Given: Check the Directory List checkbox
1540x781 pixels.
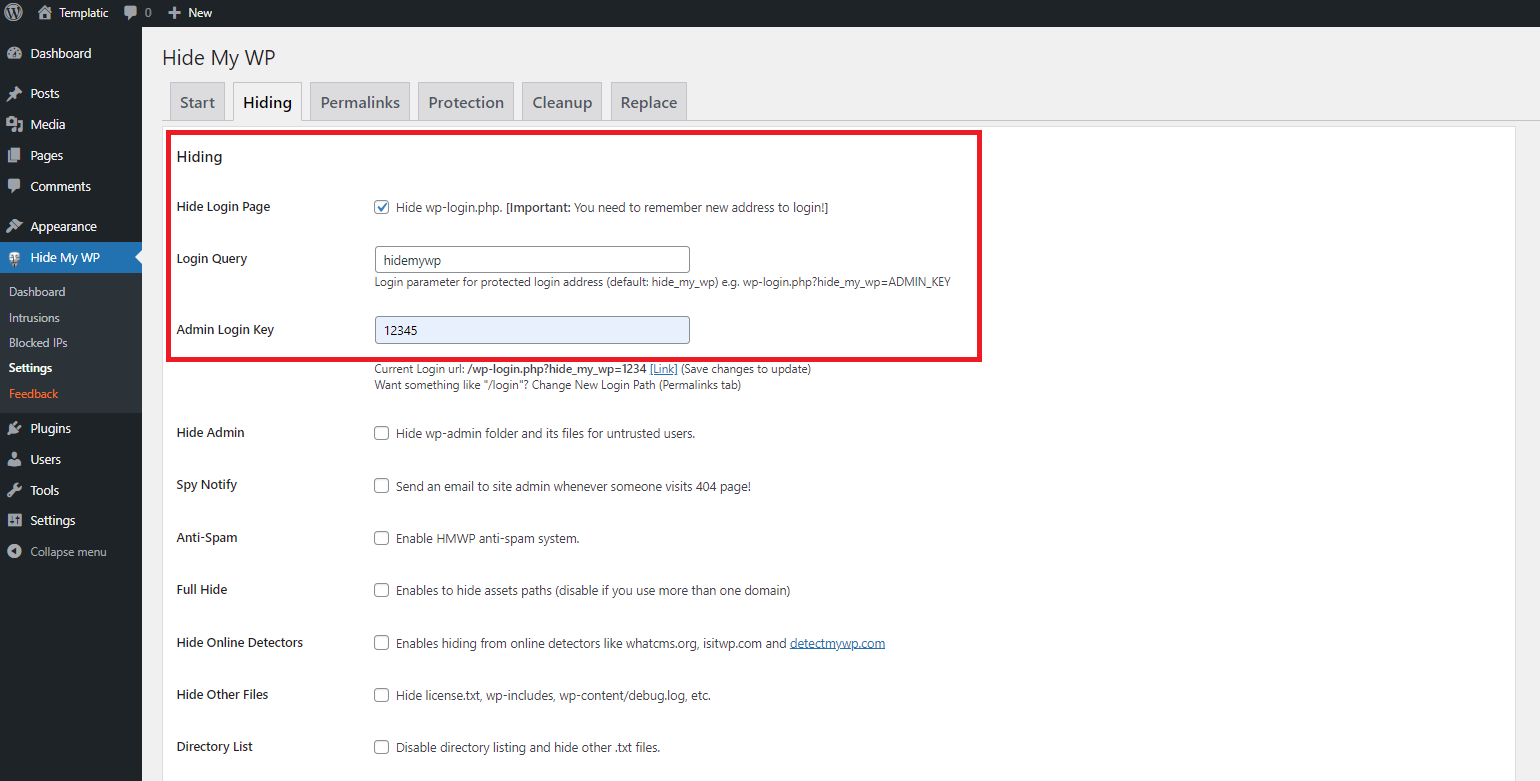Looking at the screenshot, I should click(382, 747).
